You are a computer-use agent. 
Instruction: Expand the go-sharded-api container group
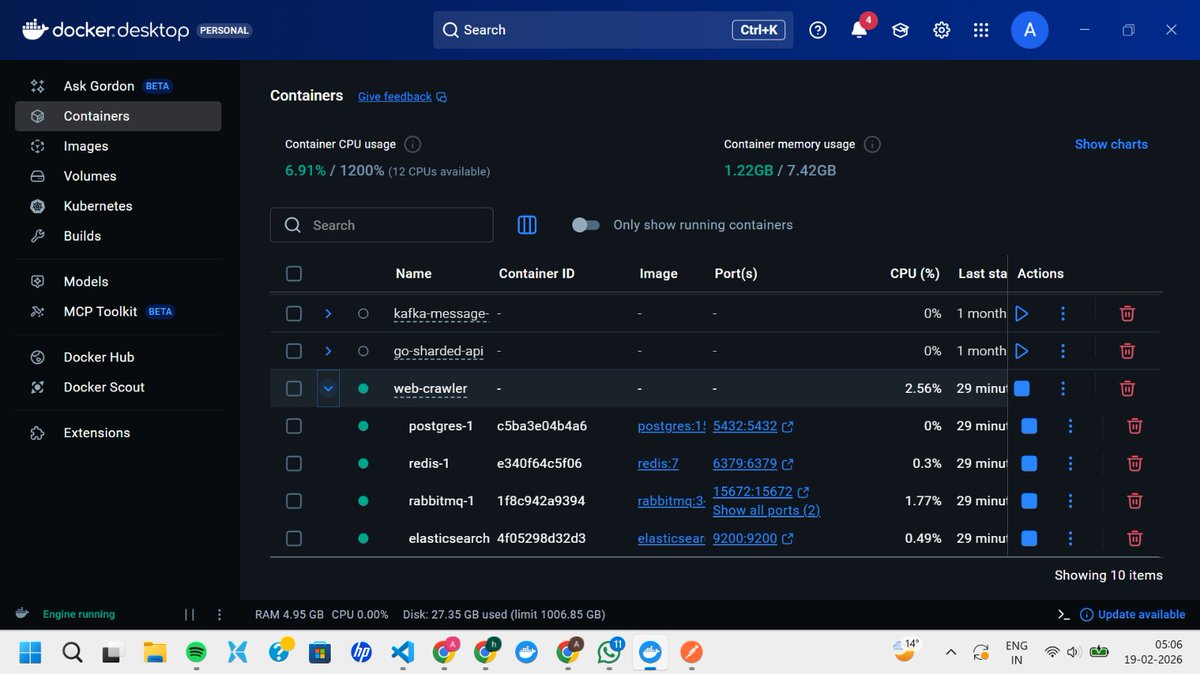coord(328,351)
